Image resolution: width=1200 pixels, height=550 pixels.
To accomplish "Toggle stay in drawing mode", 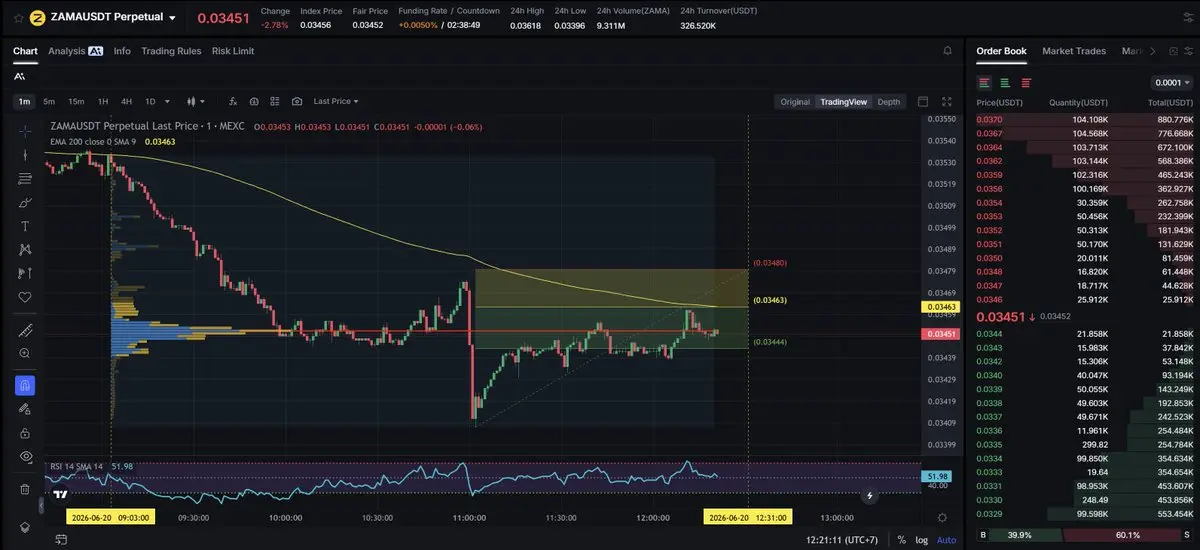I will 25,409.
